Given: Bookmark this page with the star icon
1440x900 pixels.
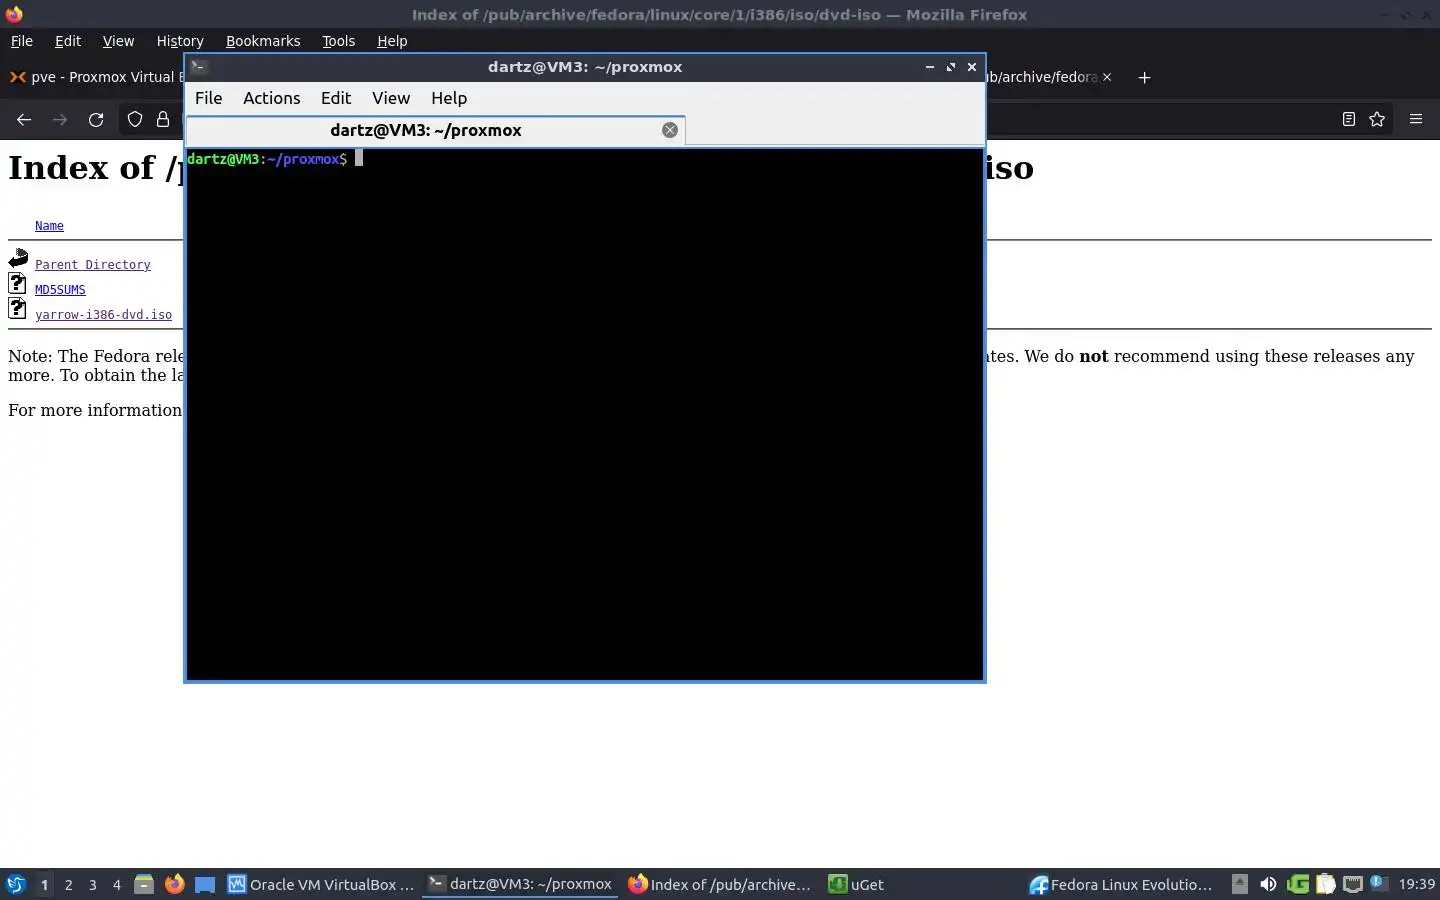Looking at the screenshot, I should pos(1377,119).
